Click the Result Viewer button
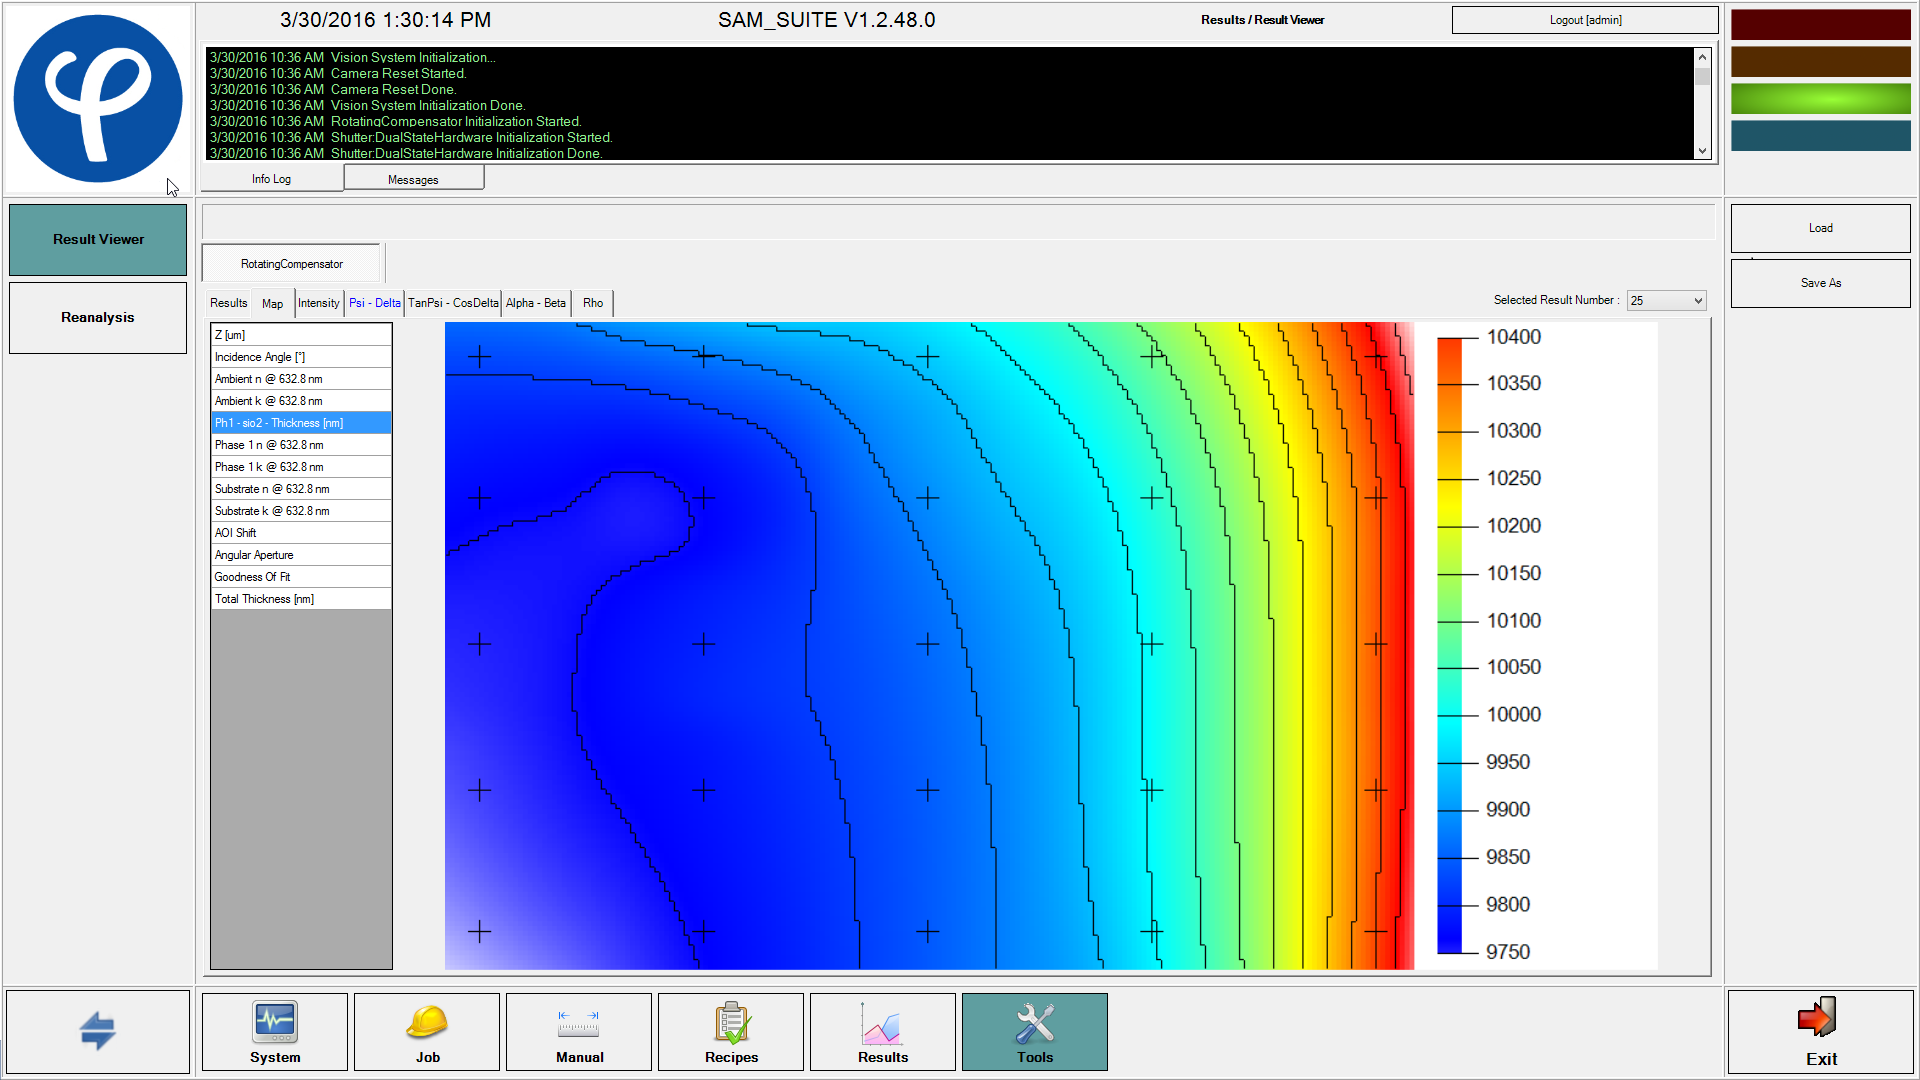The image size is (1920, 1080). pos(98,240)
